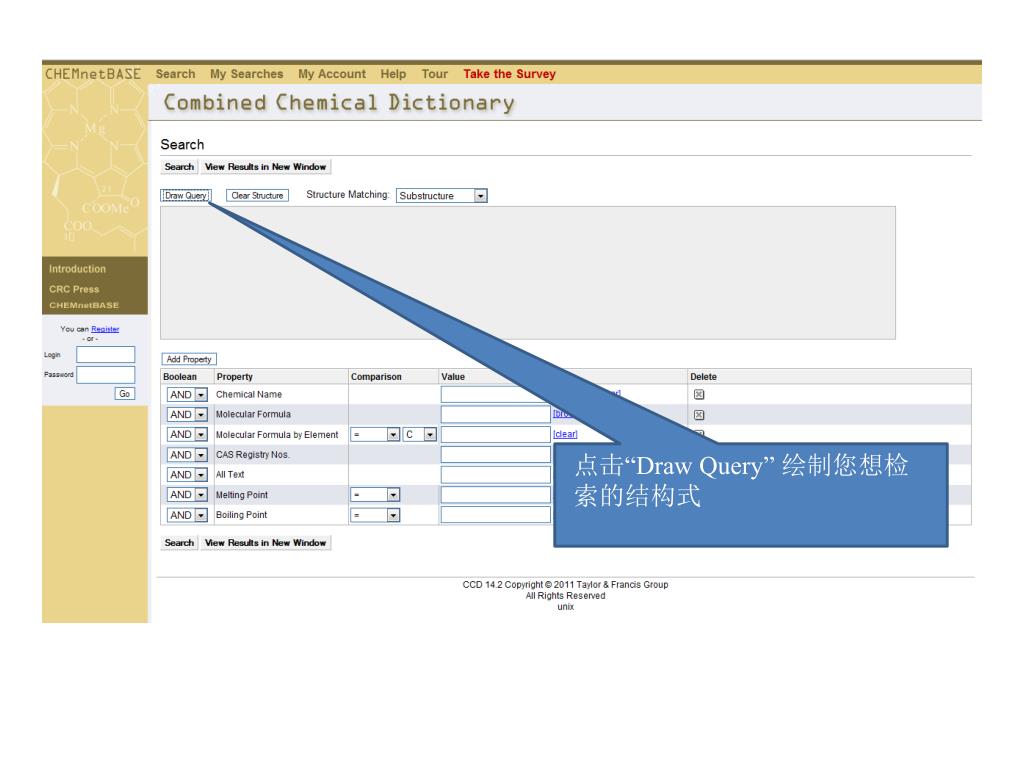The image size is (1024, 768).
Task: Delete the Molecular Formula property row
Action: coord(699,415)
